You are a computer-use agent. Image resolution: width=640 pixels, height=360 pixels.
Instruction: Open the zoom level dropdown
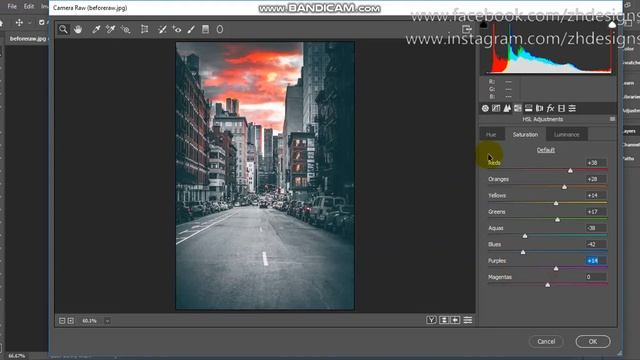tap(107, 321)
